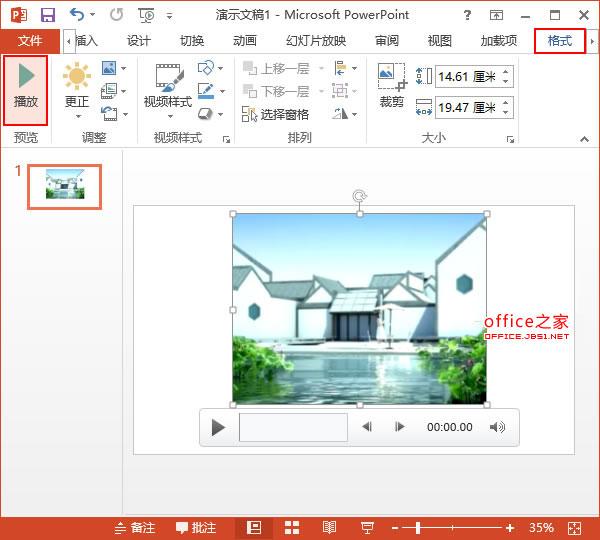Switch to the Review (审阅) tab
600x540 pixels.
click(x=387, y=41)
